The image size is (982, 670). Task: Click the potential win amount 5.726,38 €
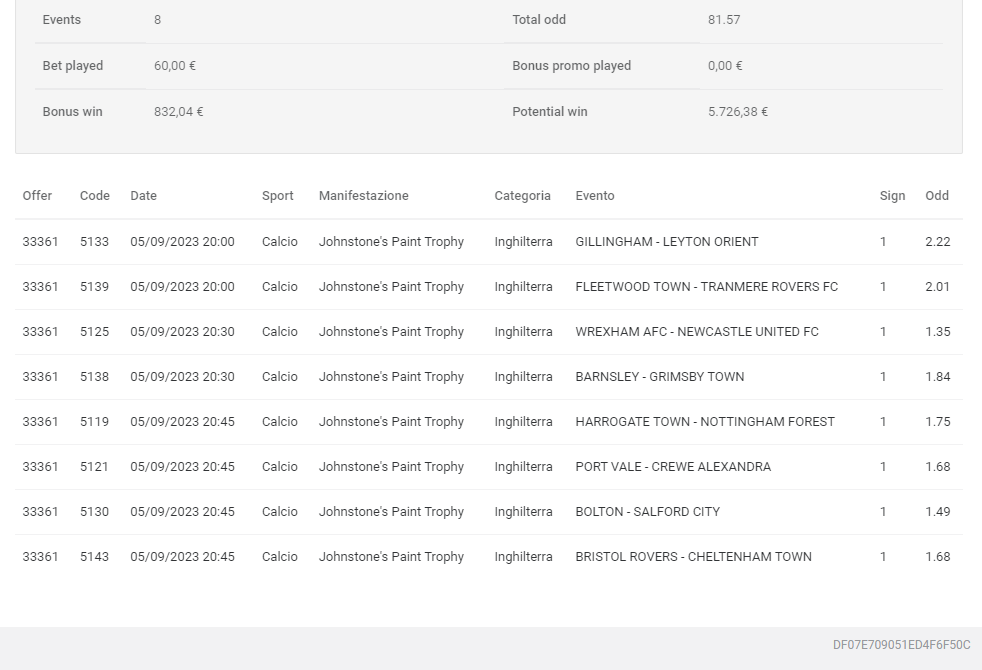tap(737, 112)
